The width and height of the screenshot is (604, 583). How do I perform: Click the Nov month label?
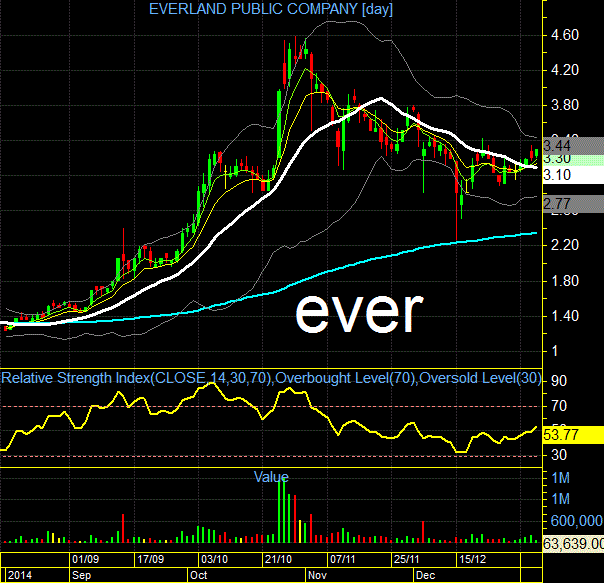317,575
